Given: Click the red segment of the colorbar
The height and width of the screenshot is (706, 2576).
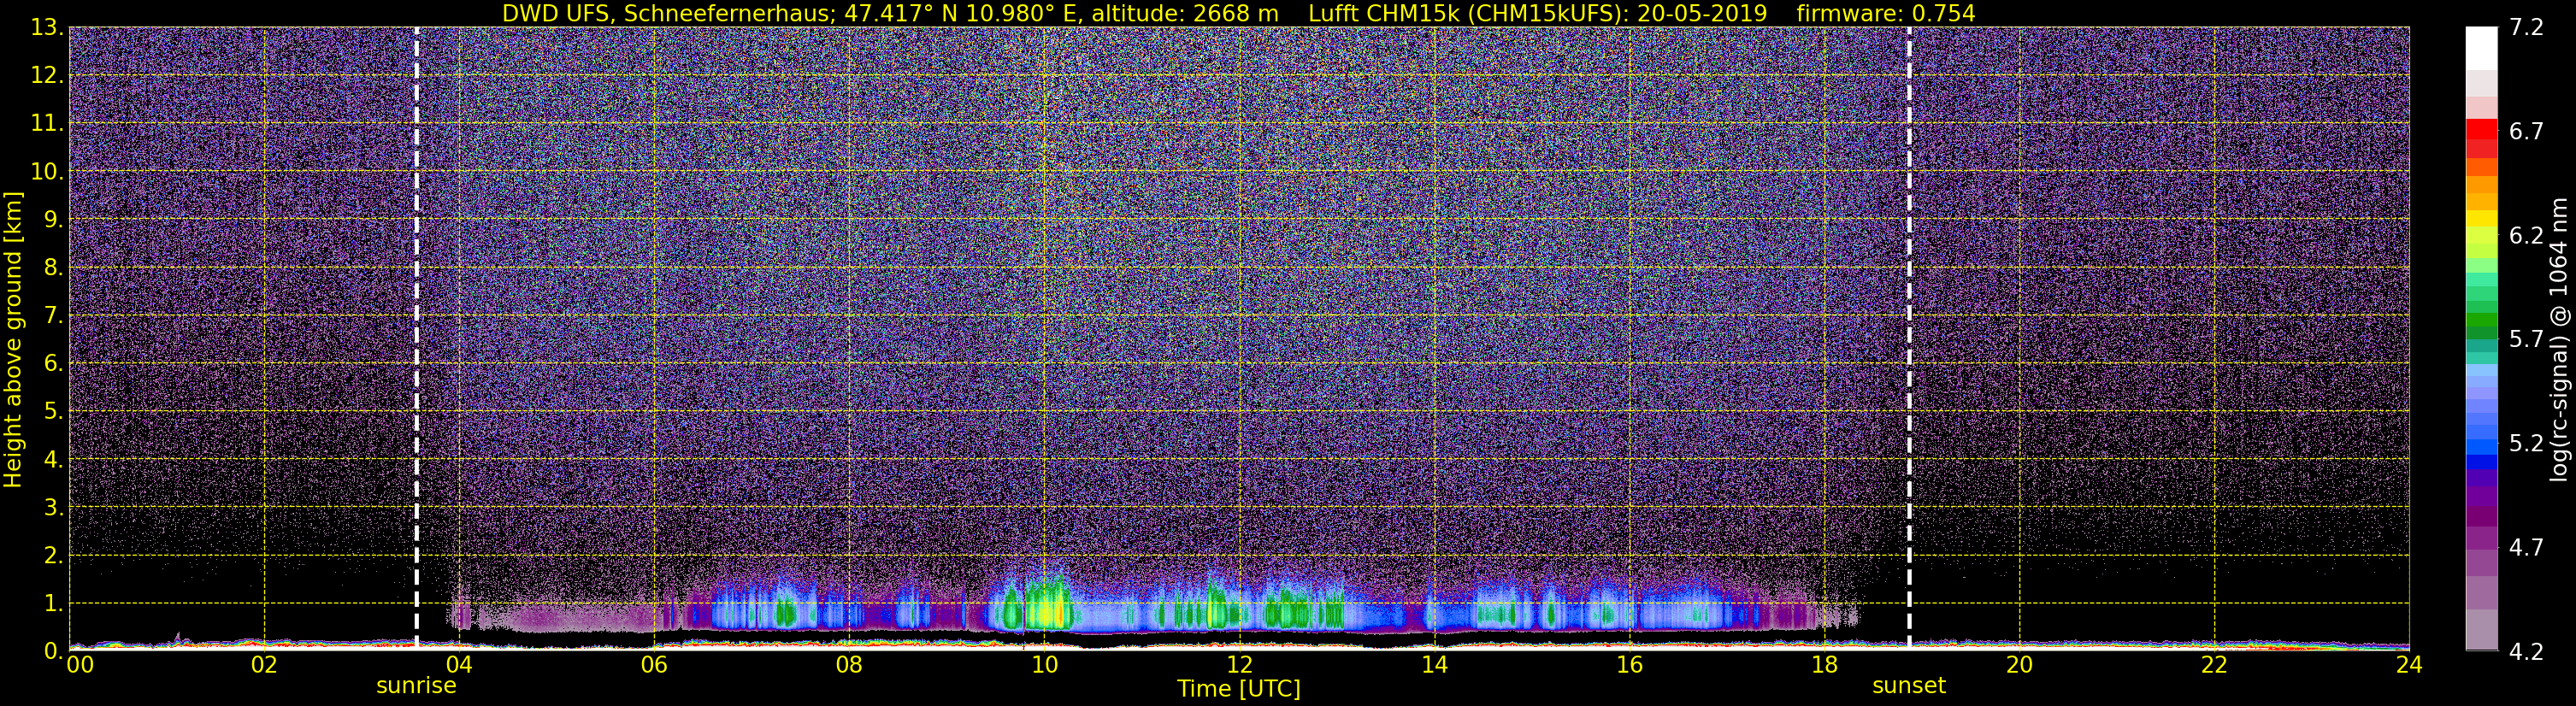Looking at the screenshot, I should click(2481, 130).
